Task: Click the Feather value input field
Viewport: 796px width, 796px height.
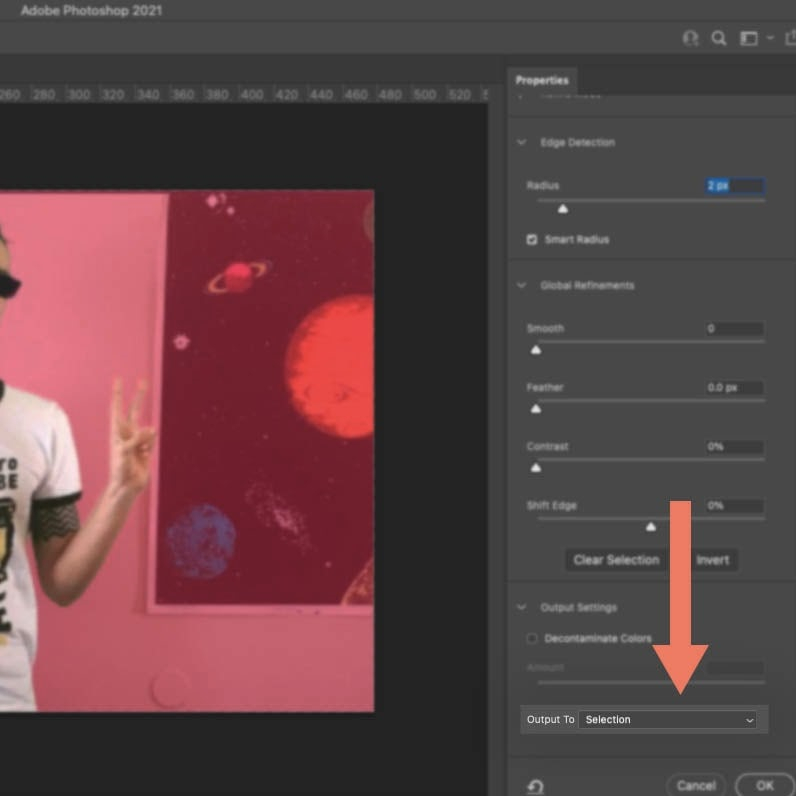Action: [x=733, y=388]
